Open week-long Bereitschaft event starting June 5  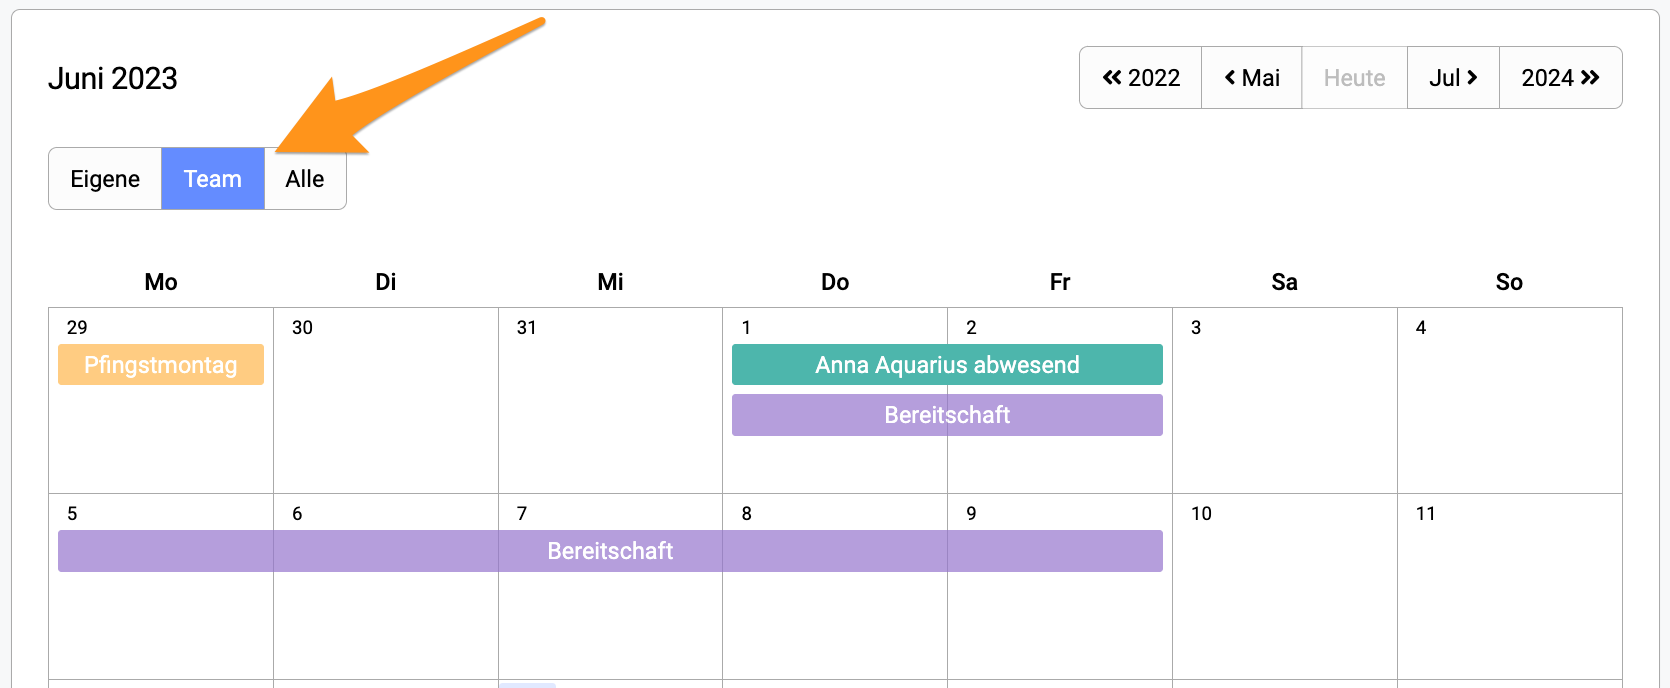[610, 551]
